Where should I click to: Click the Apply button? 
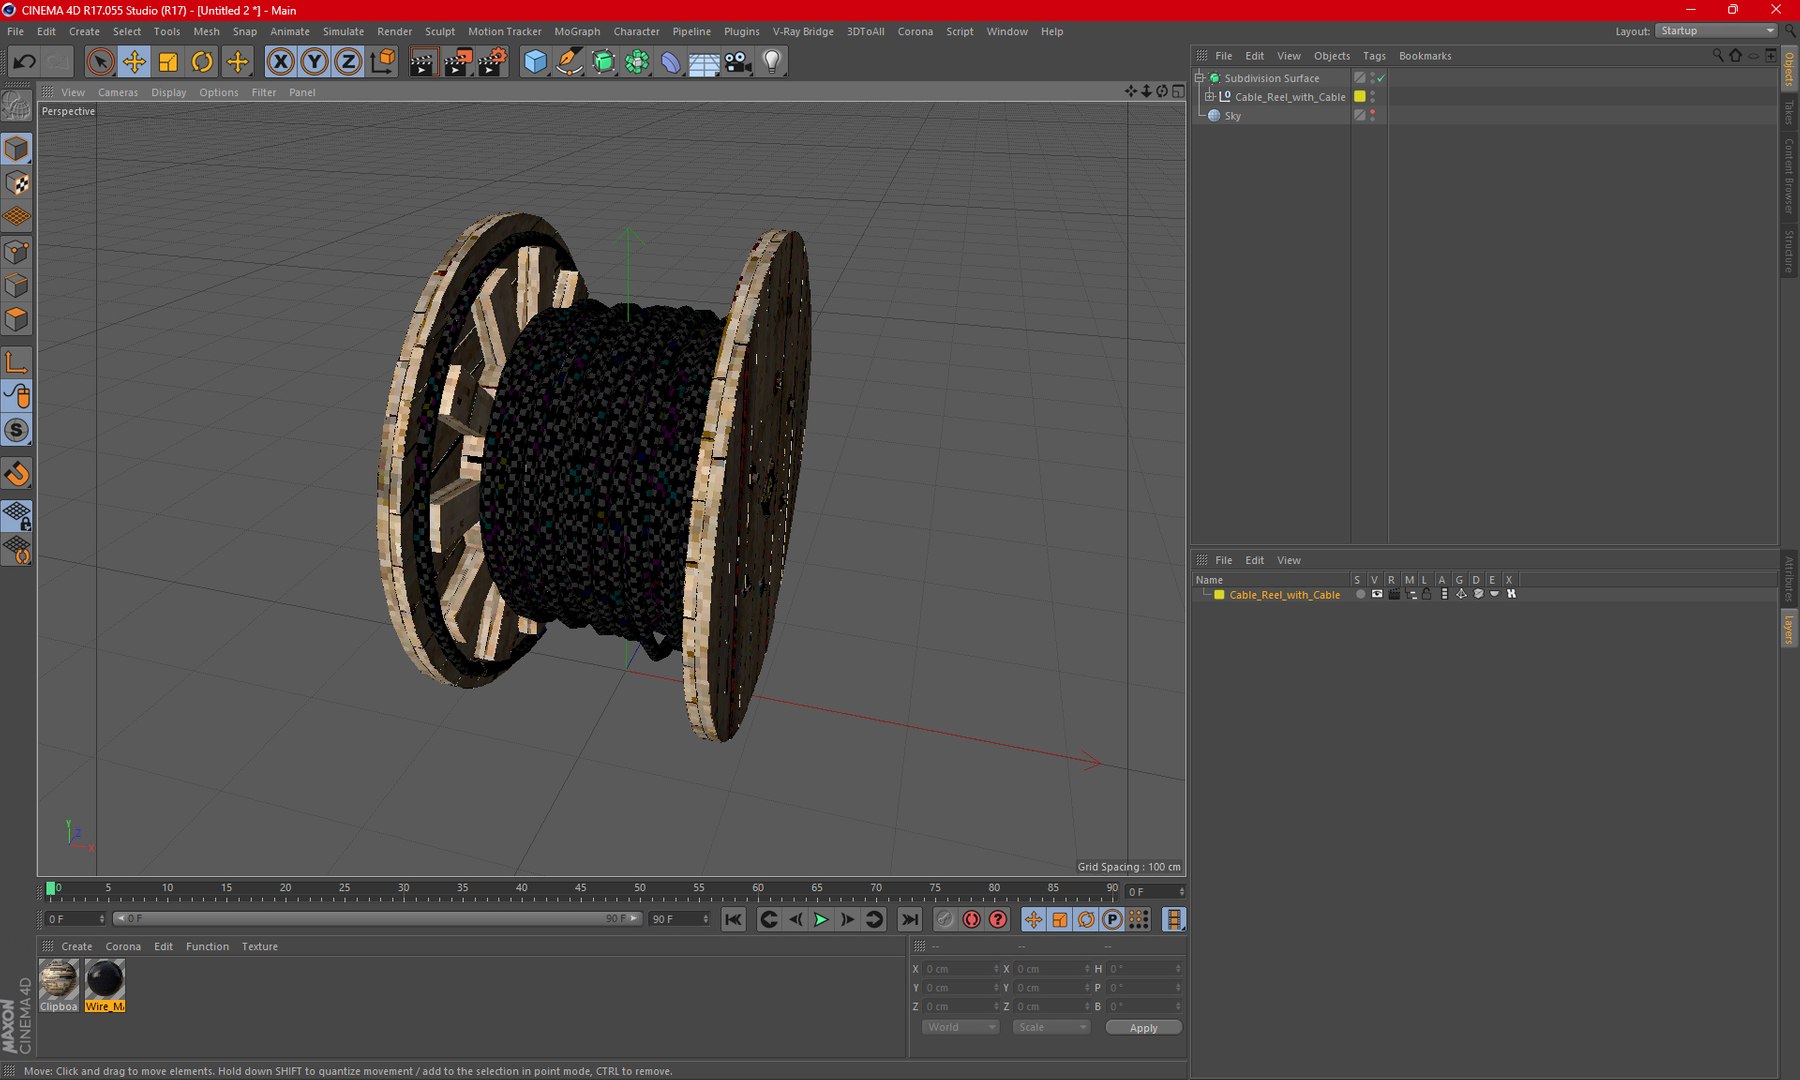[x=1143, y=1027]
